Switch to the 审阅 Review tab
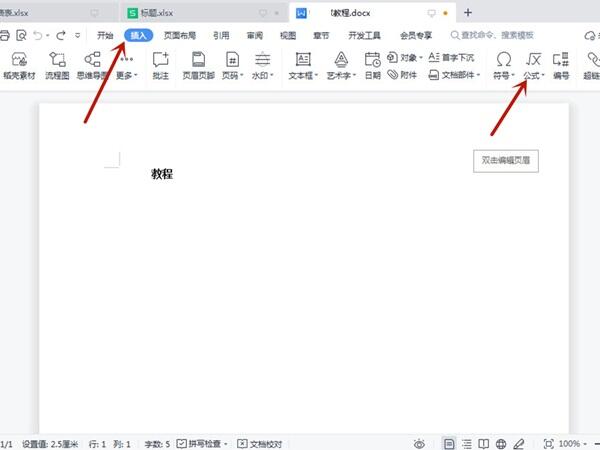Image resolution: width=600 pixels, height=450 pixels. click(255, 36)
